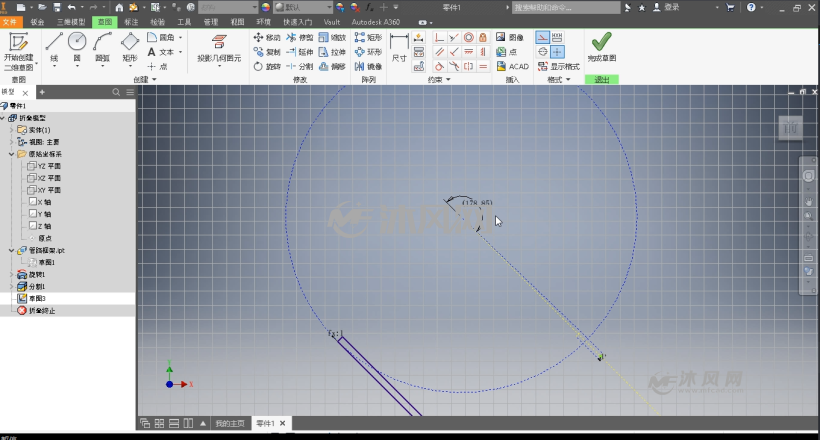Select the Move (移动) modify tool
Viewport: 820px width, 440px height.
click(267, 37)
